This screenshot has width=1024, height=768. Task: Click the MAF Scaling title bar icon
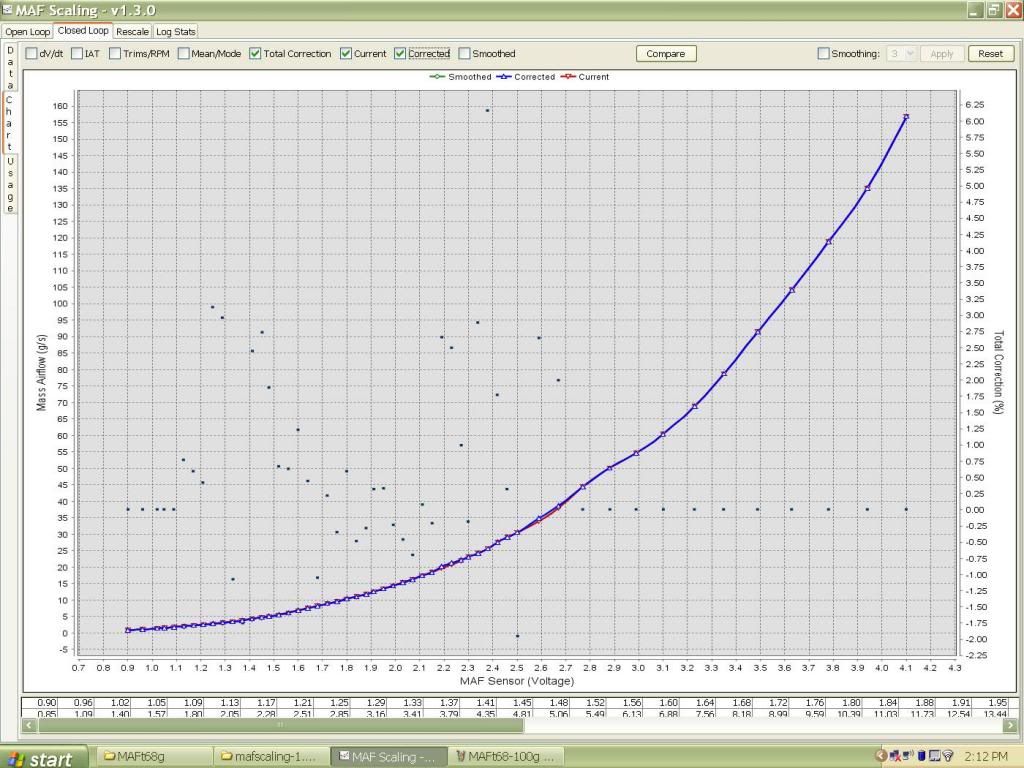tap(9, 9)
